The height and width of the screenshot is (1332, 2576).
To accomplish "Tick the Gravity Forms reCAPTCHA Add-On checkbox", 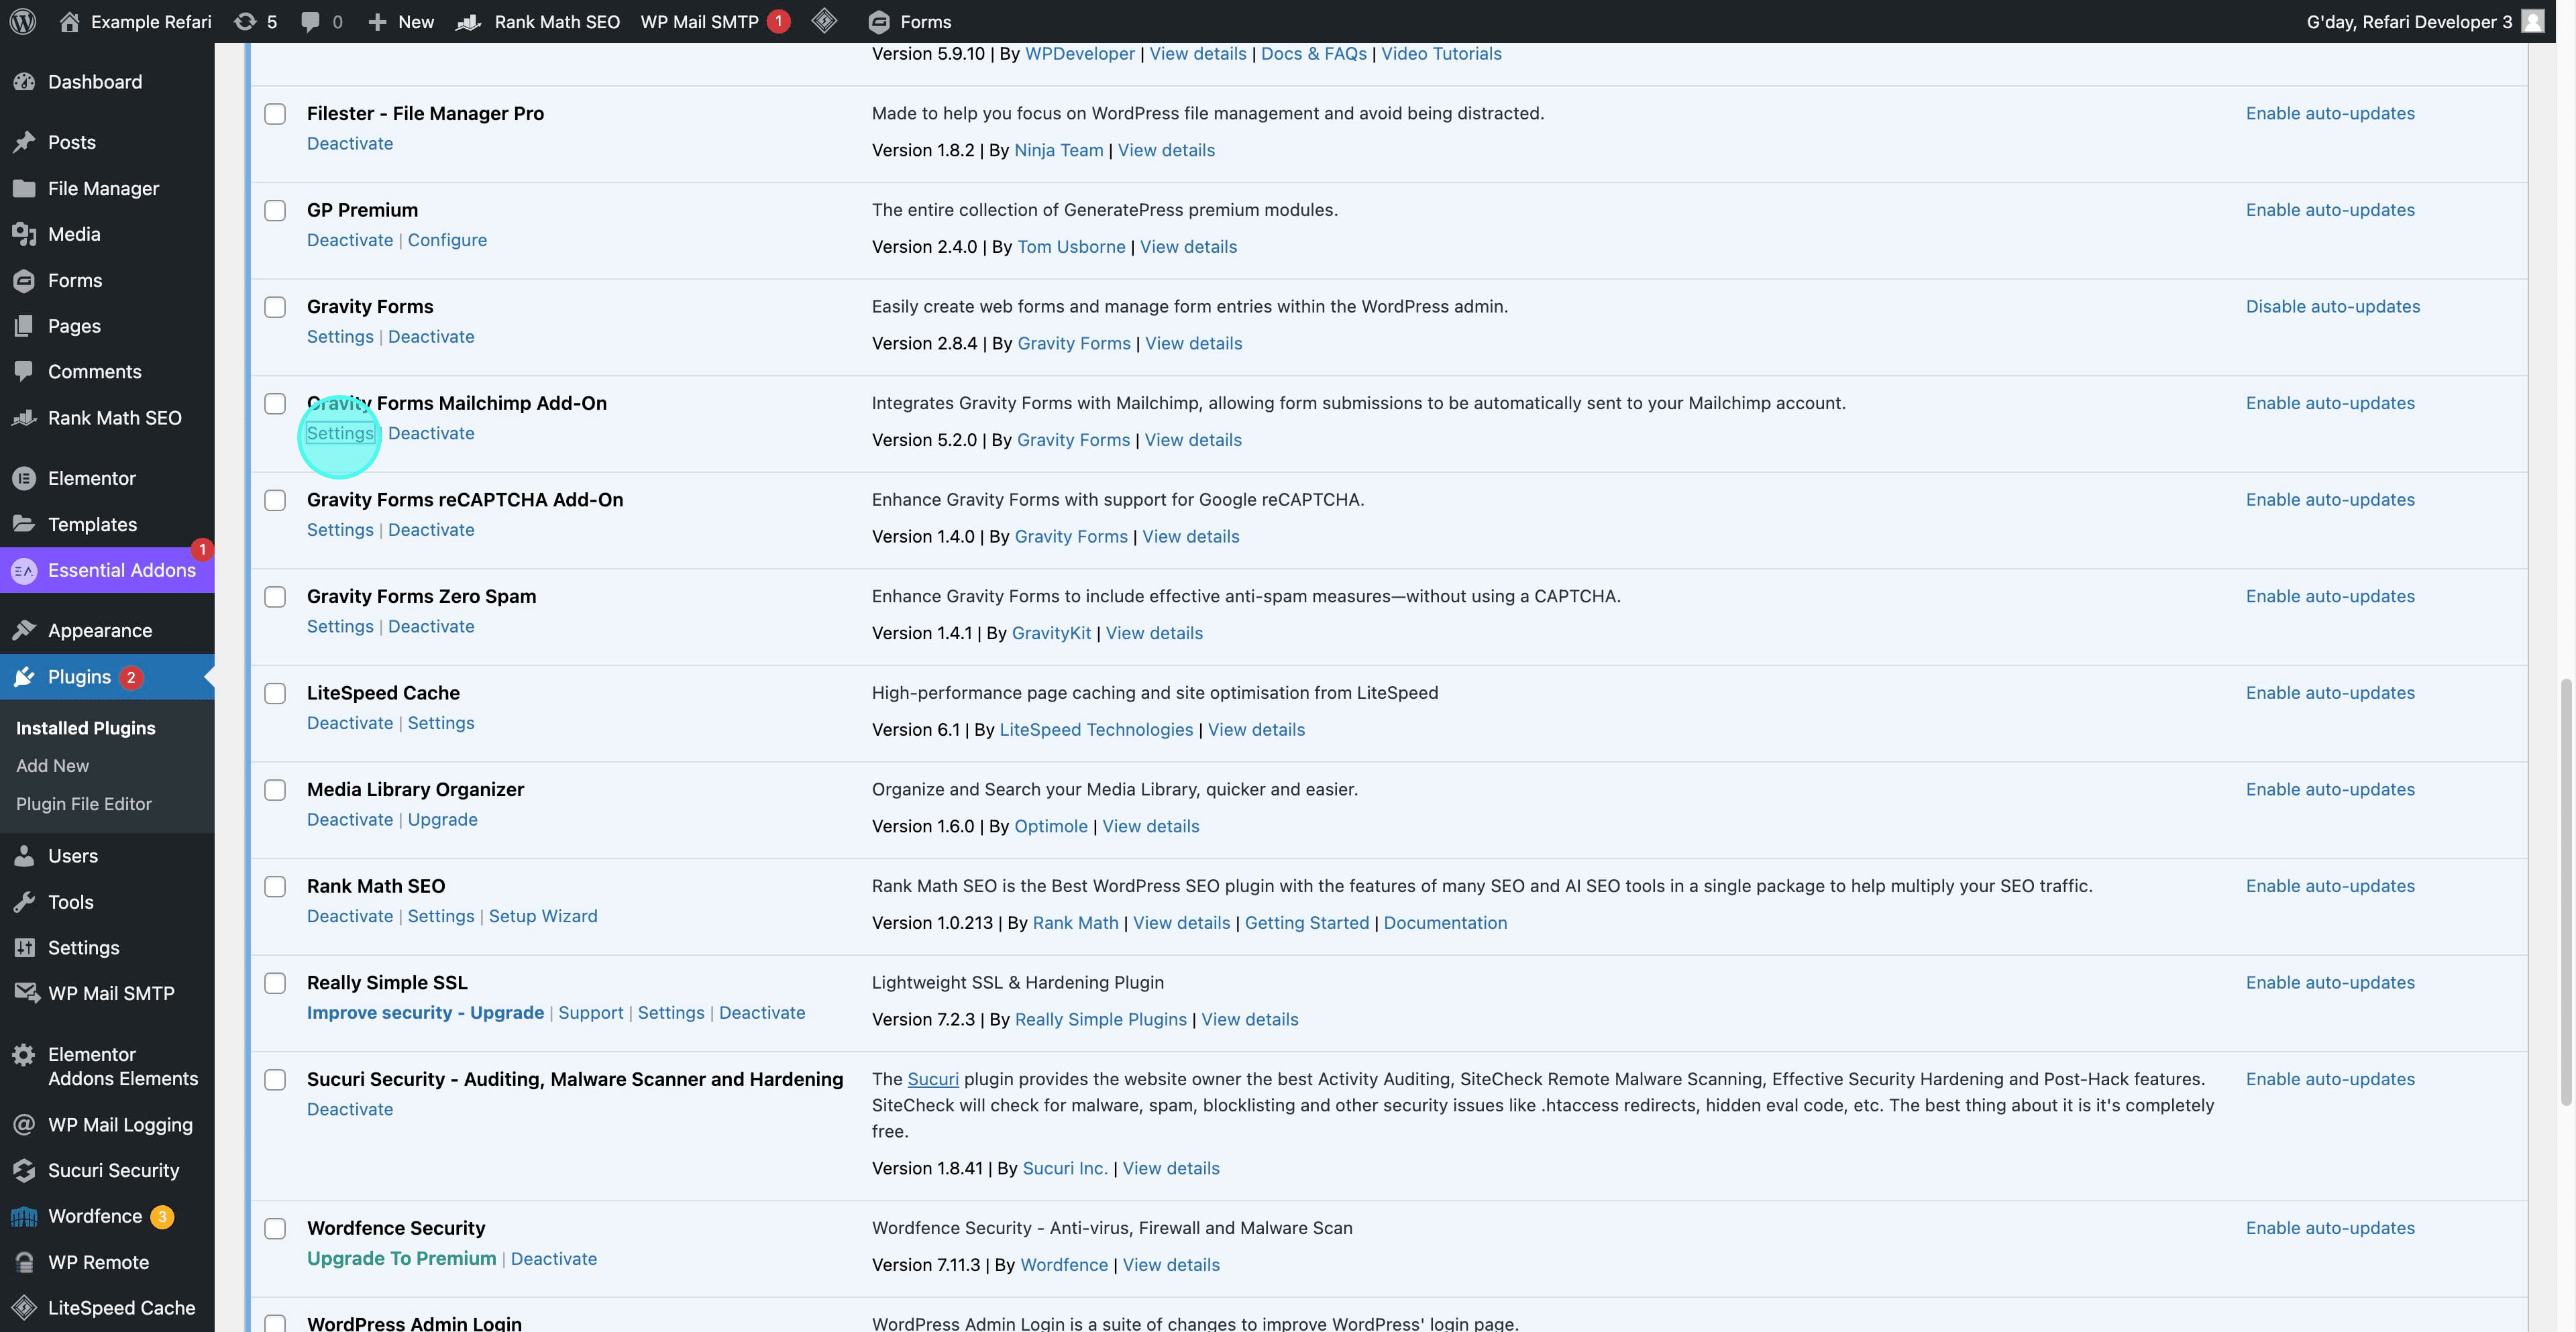I will (275, 500).
